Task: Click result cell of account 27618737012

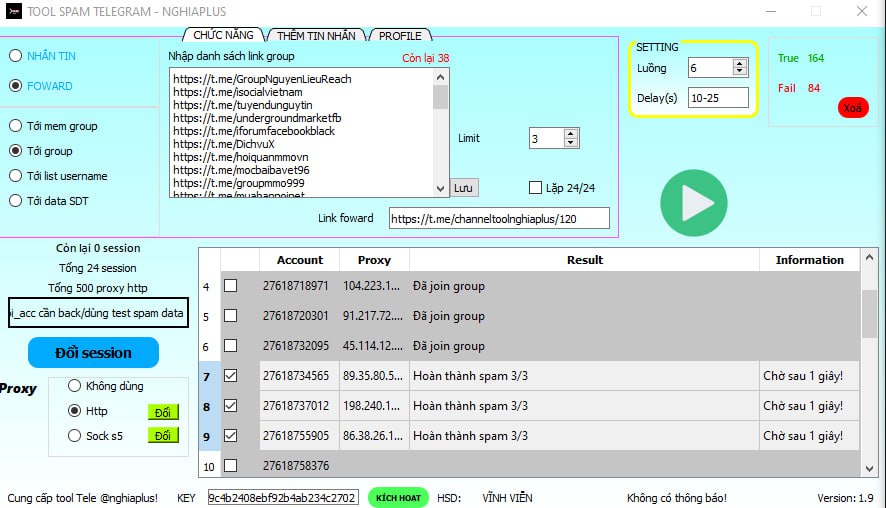Action: 584,406
